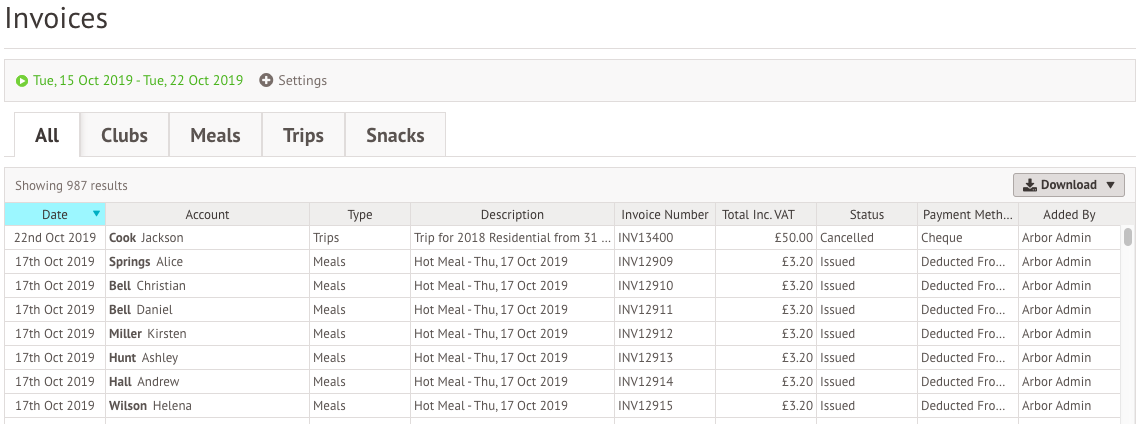Sort by the Status column header
Image resolution: width=1141 pixels, height=424 pixels.
tap(867, 215)
